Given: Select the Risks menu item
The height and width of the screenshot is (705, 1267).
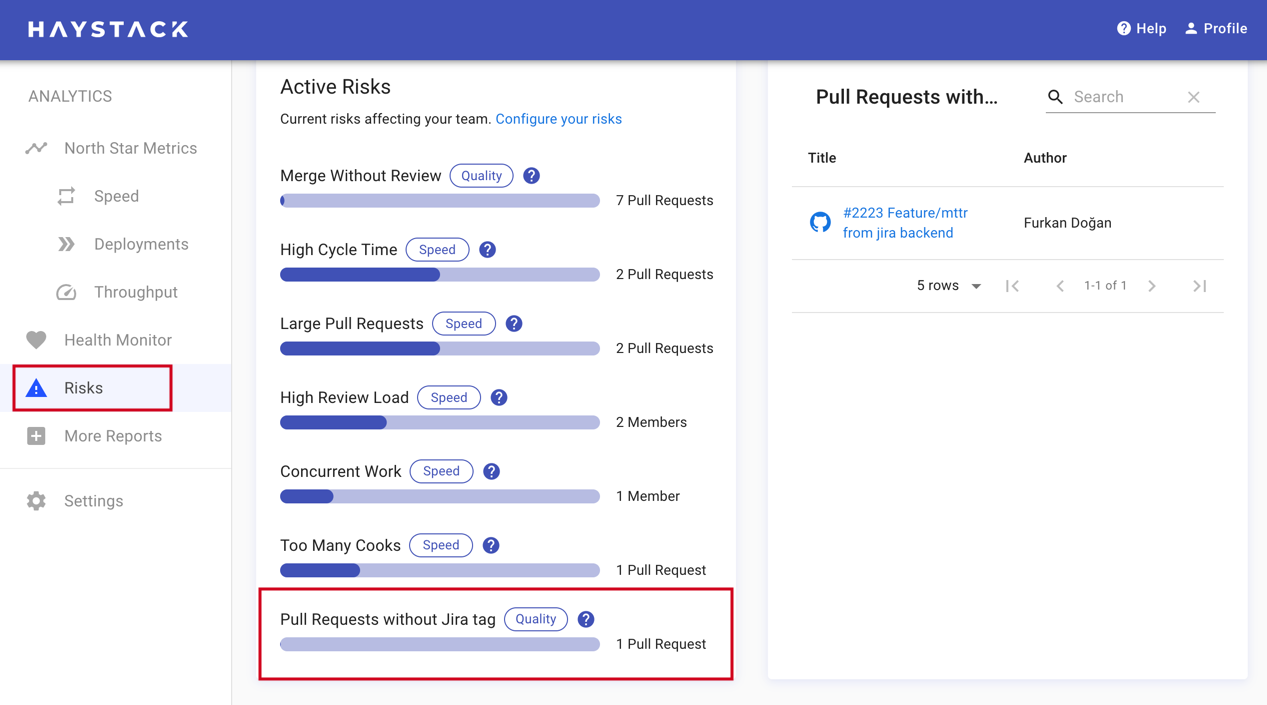Looking at the screenshot, I should point(116,388).
